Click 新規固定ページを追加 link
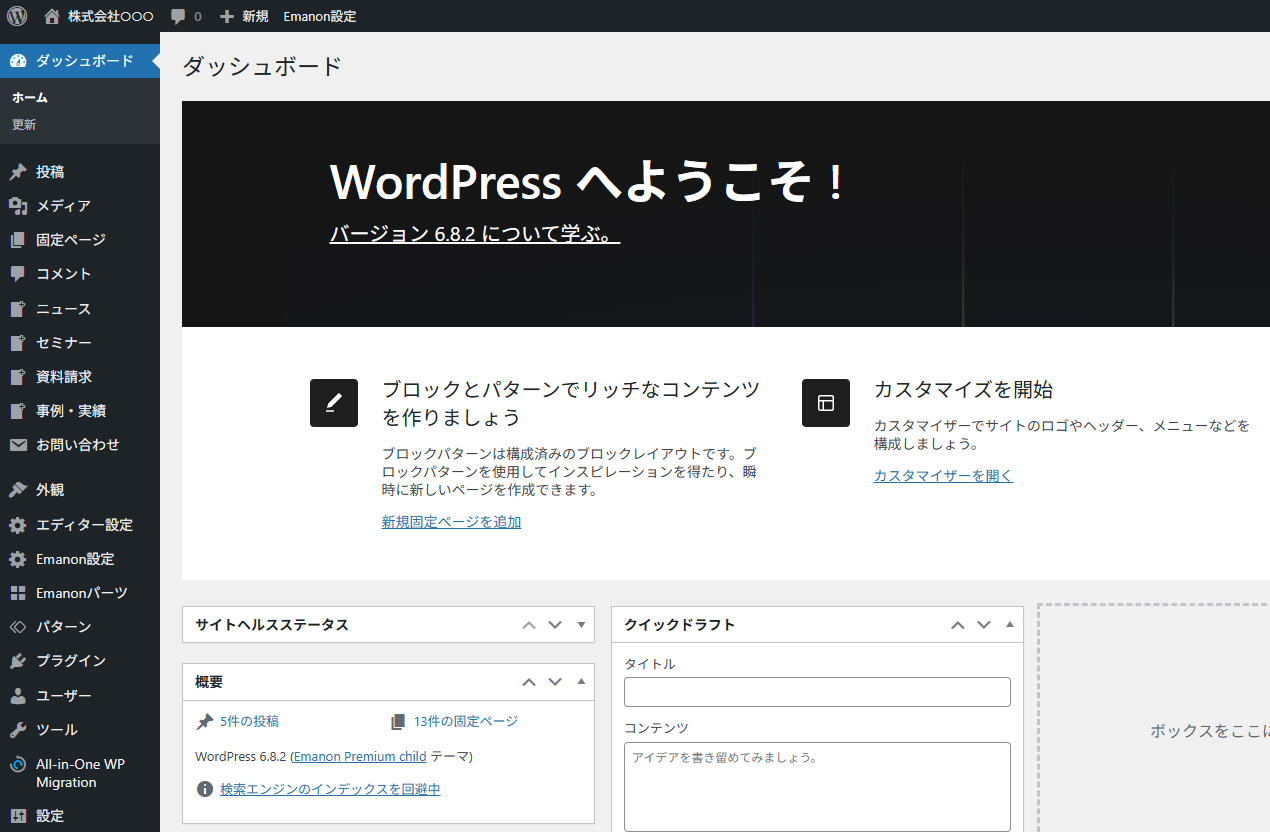1270x832 pixels. tap(451, 522)
